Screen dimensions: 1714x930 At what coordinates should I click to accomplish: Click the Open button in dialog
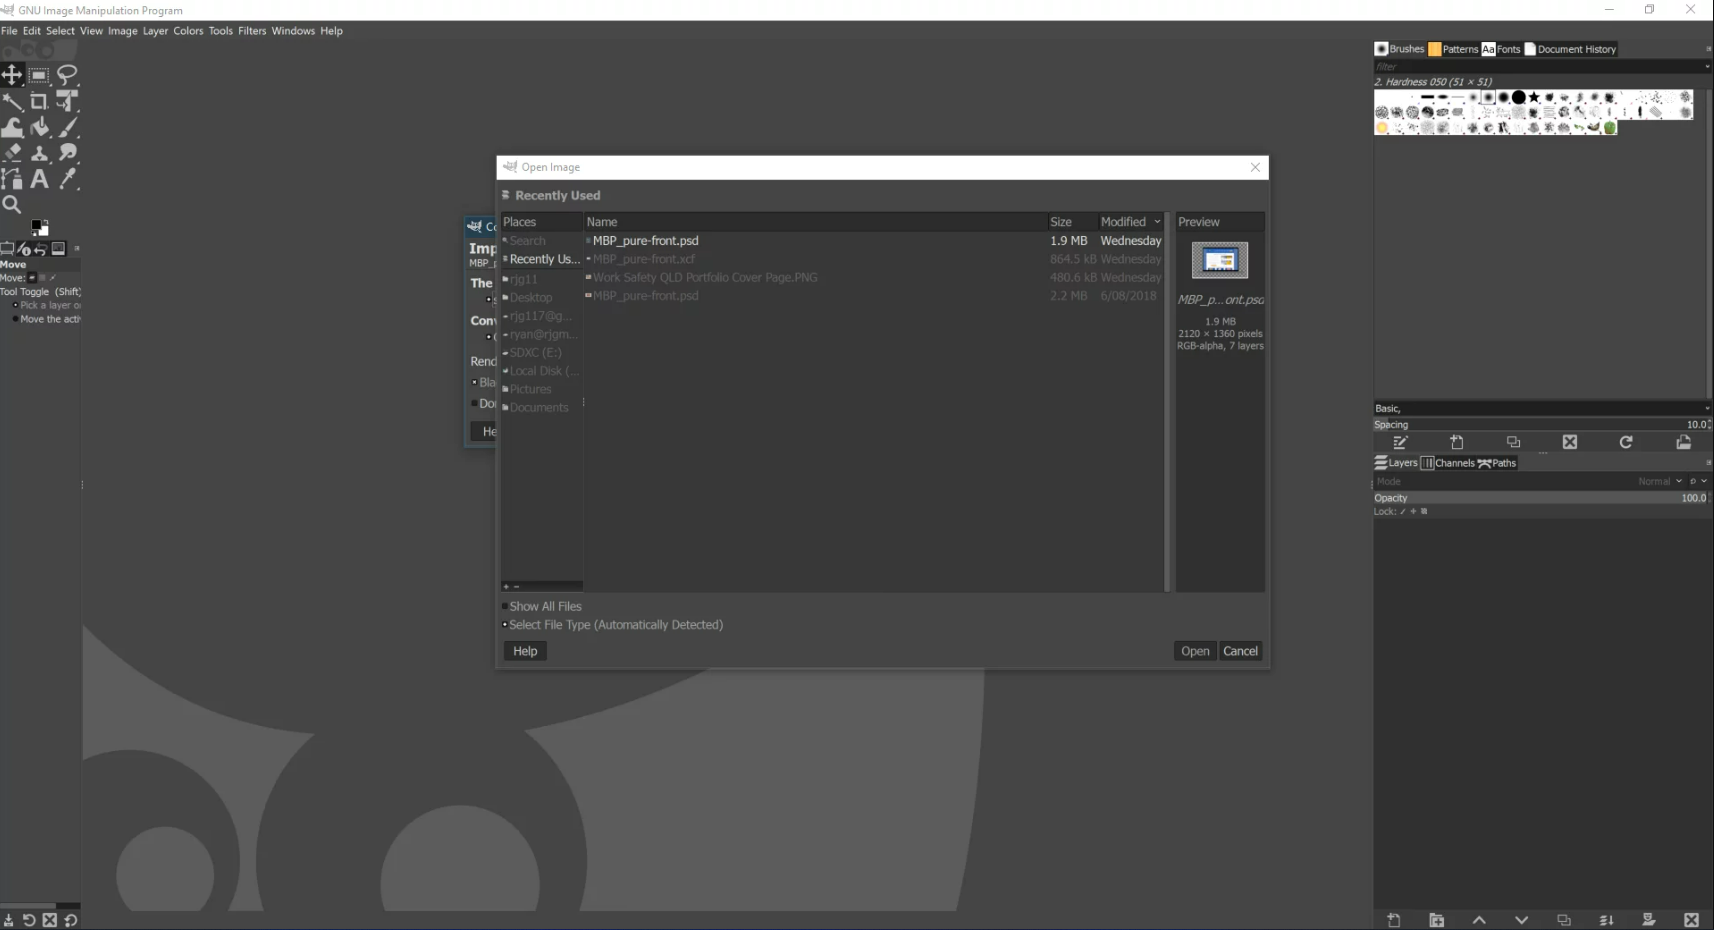pyautogui.click(x=1195, y=651)
